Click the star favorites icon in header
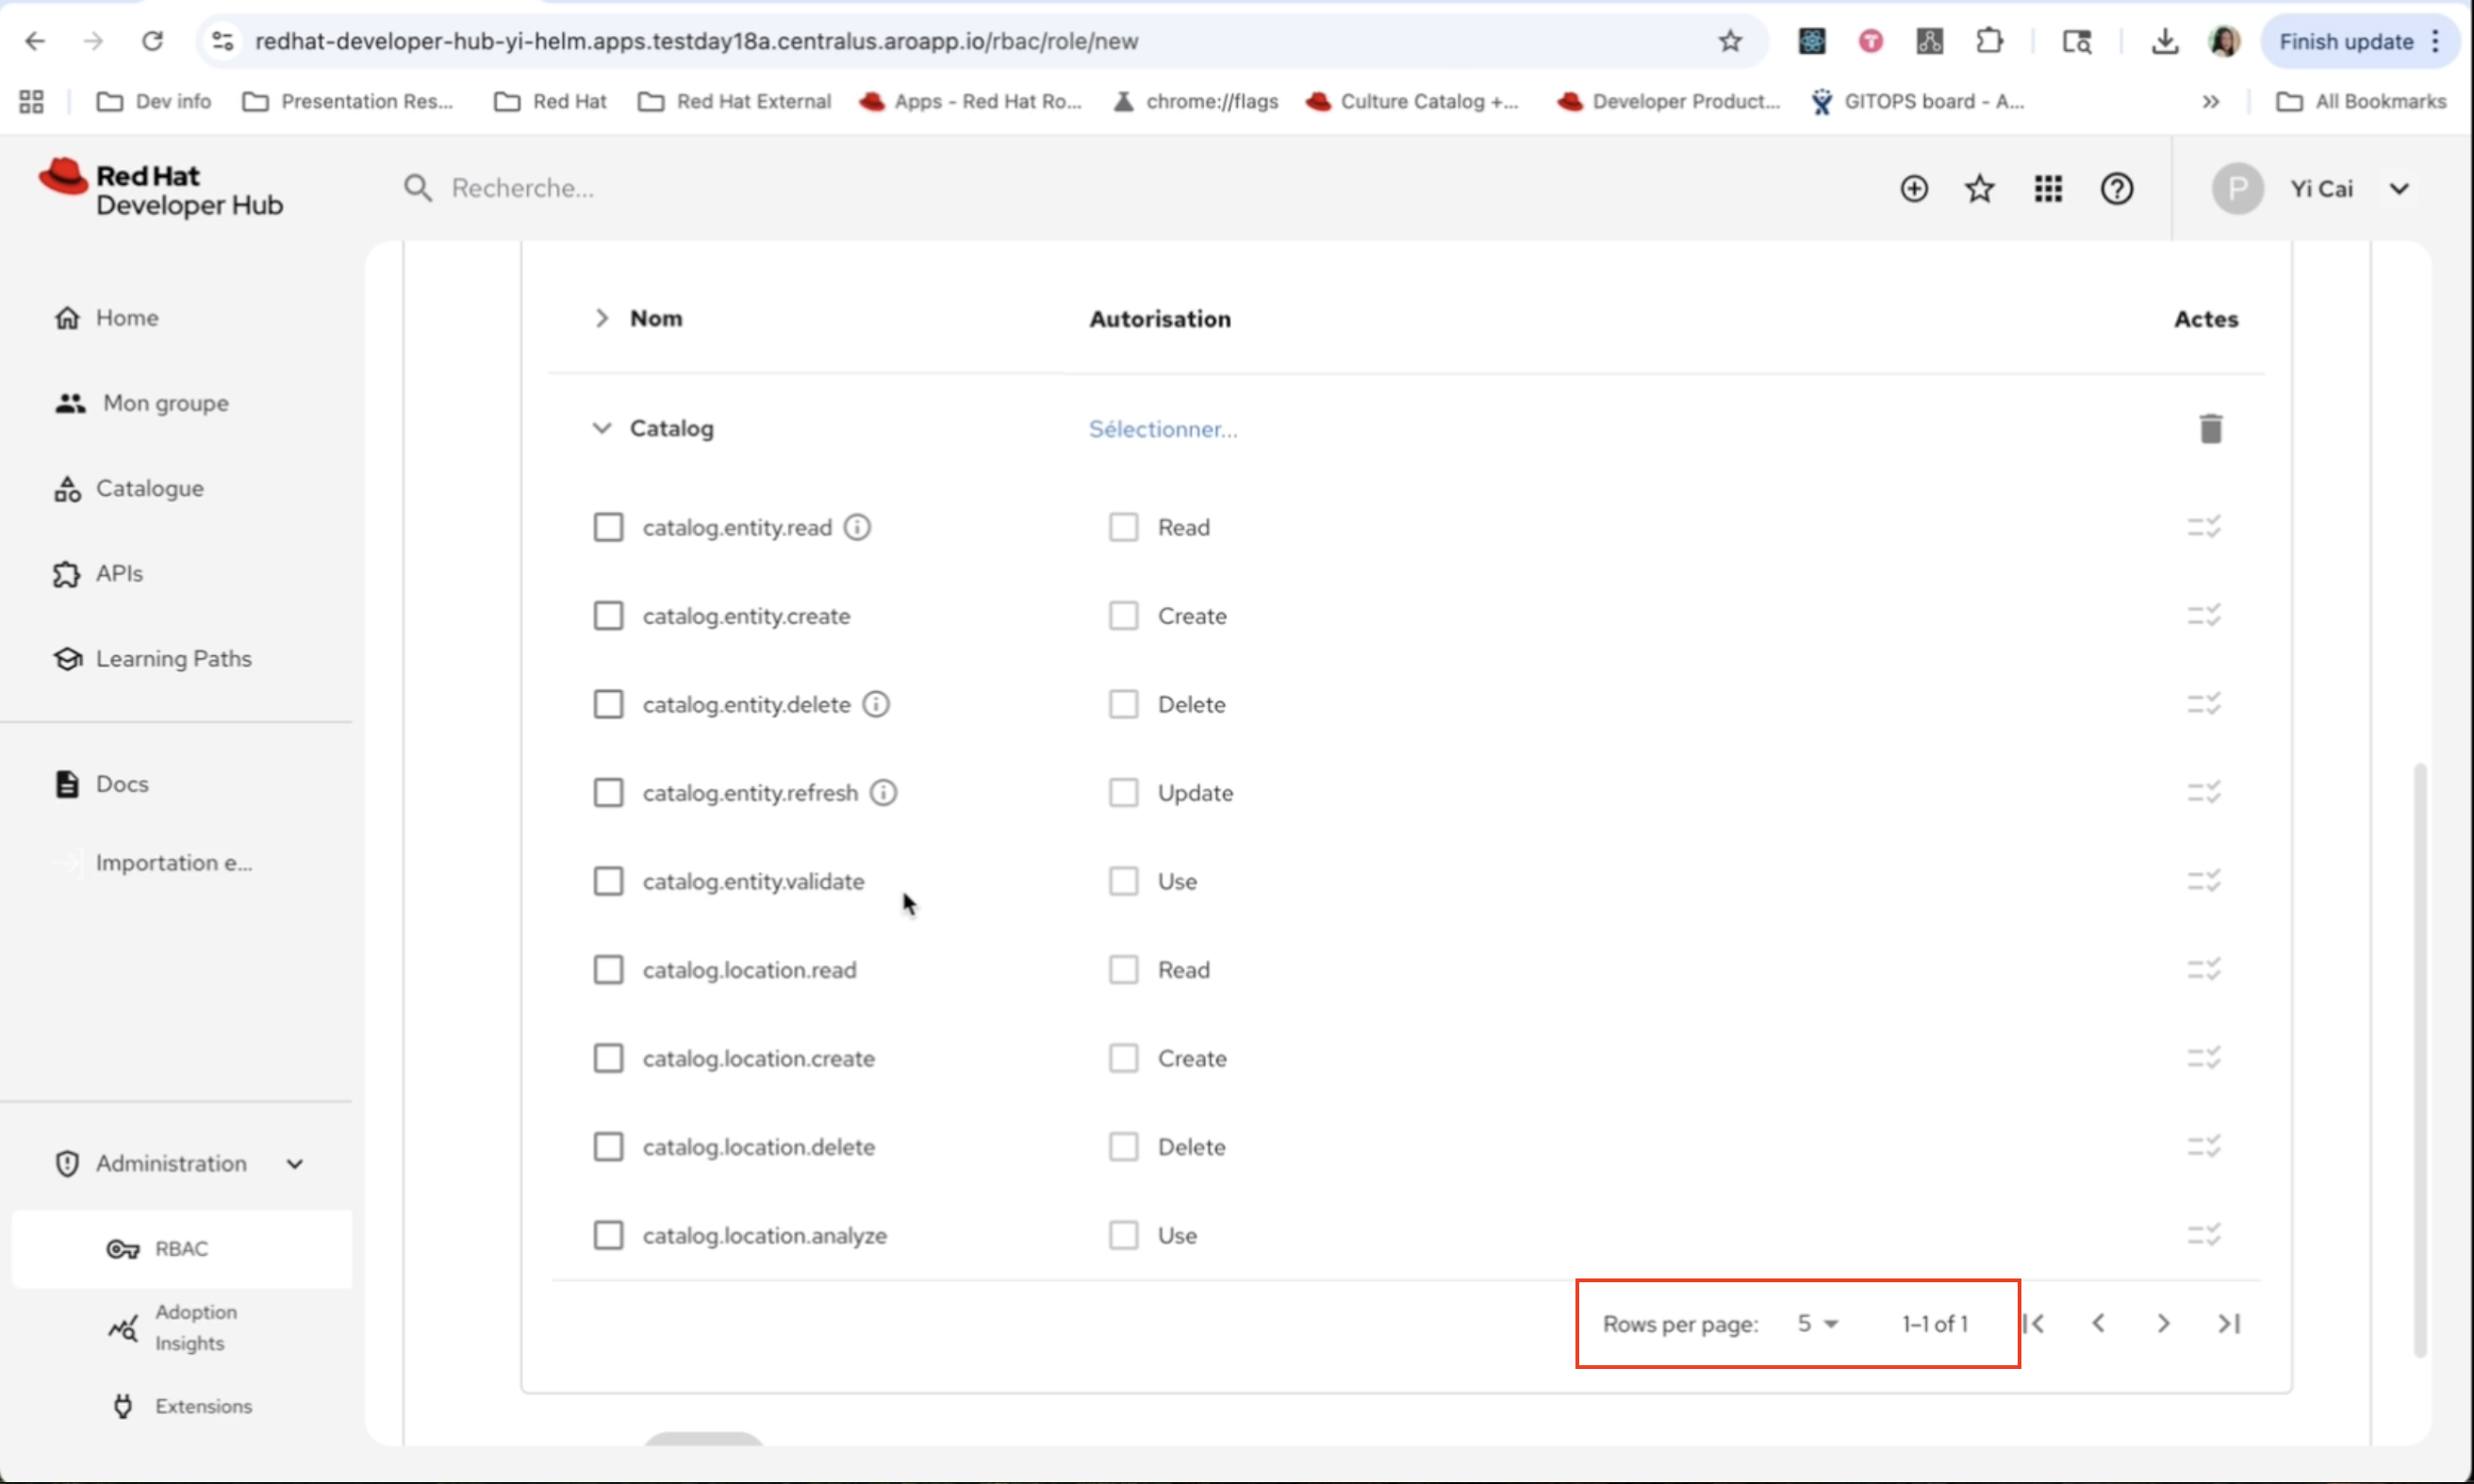The width and height of the screenshot is (2474, 1484). coord(1979,189)
